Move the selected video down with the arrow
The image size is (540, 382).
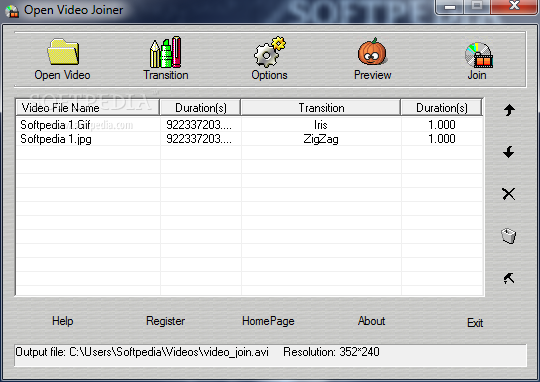pos(509,152)
